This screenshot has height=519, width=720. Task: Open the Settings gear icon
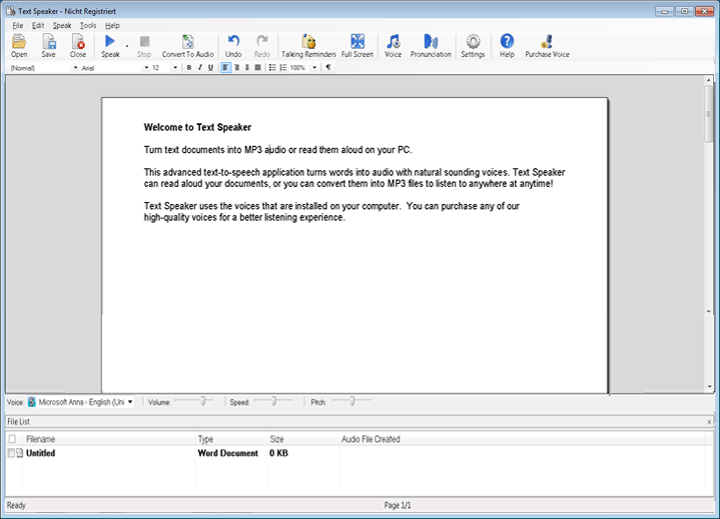[473, 42]
